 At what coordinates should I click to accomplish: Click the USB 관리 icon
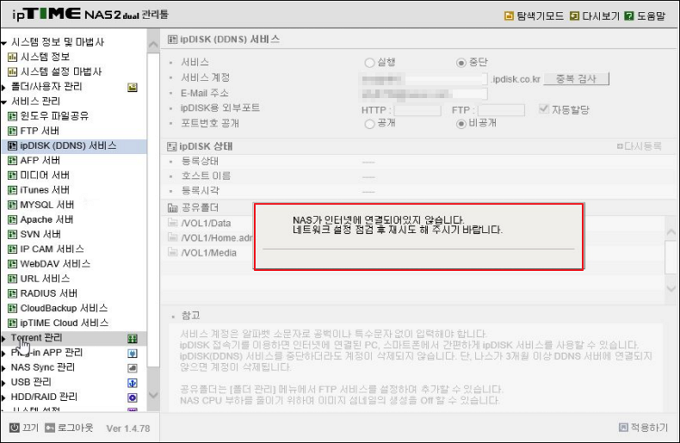132,383
